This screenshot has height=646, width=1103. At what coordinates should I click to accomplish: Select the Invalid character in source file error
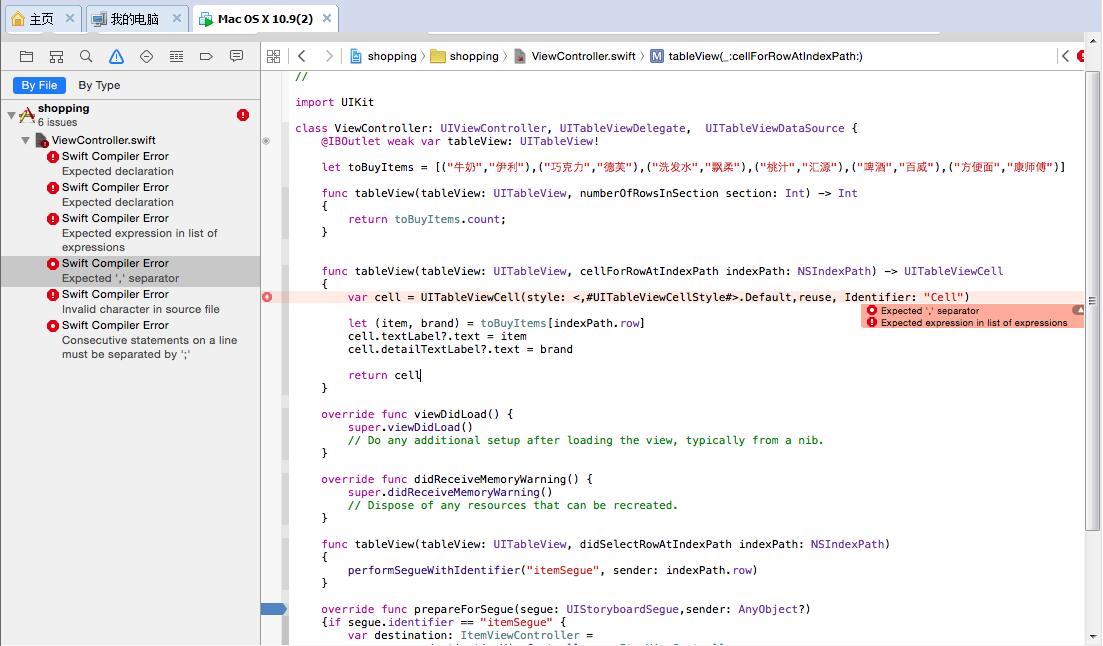coord(131,302)
